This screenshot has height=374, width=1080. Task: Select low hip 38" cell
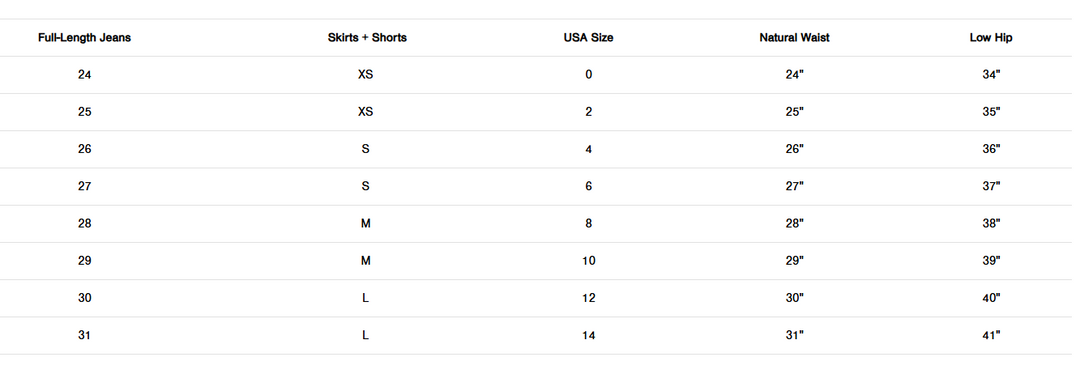[991, 224]
